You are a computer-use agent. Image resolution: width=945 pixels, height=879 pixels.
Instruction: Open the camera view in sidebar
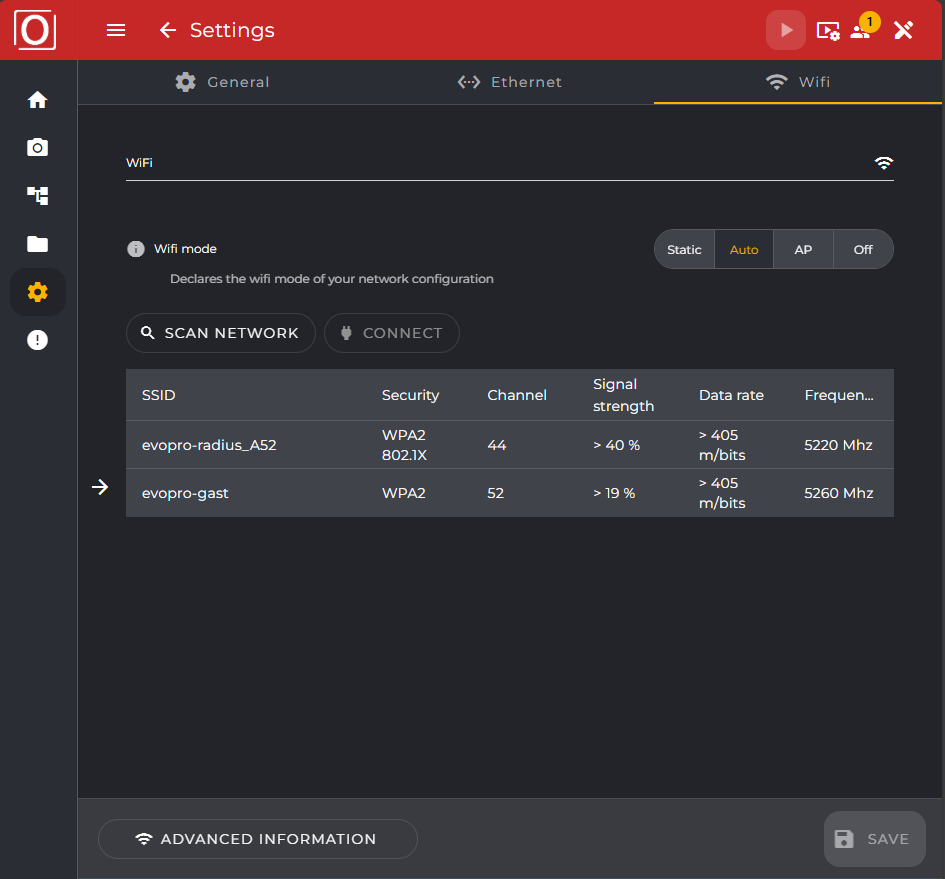[37, 147]
